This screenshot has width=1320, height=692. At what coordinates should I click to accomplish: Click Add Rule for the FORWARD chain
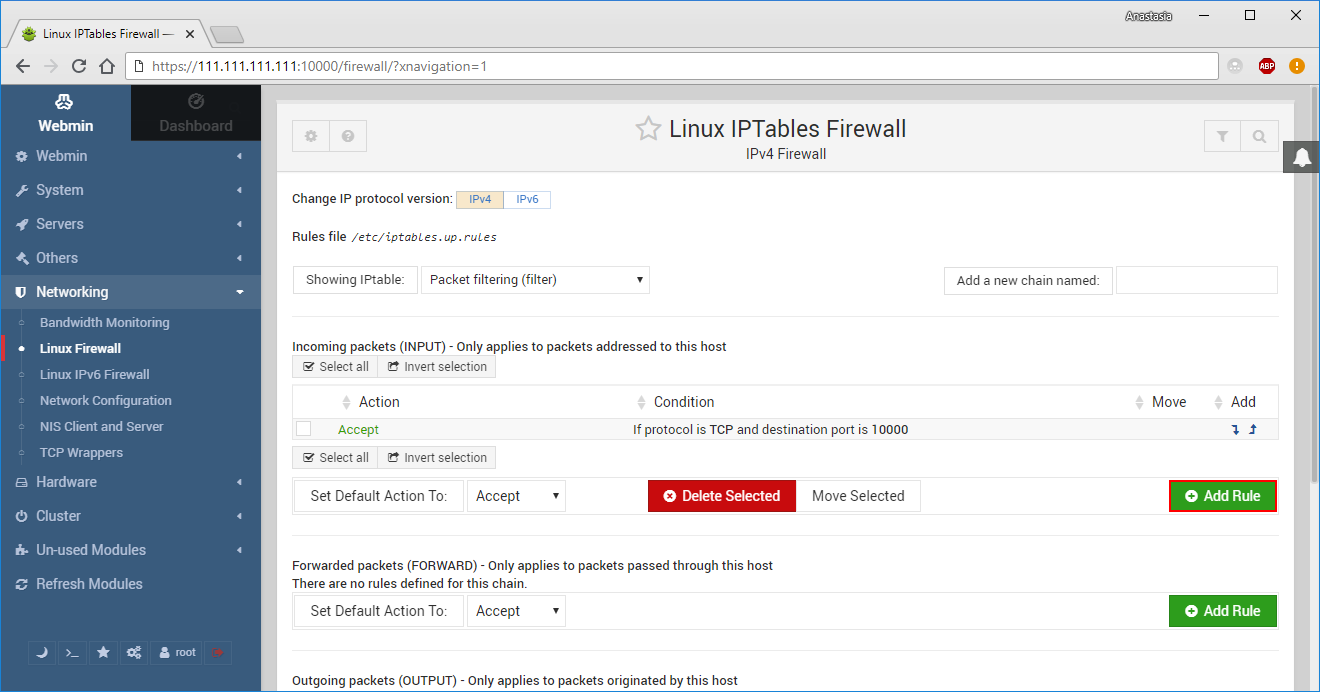coord(1222,611)
